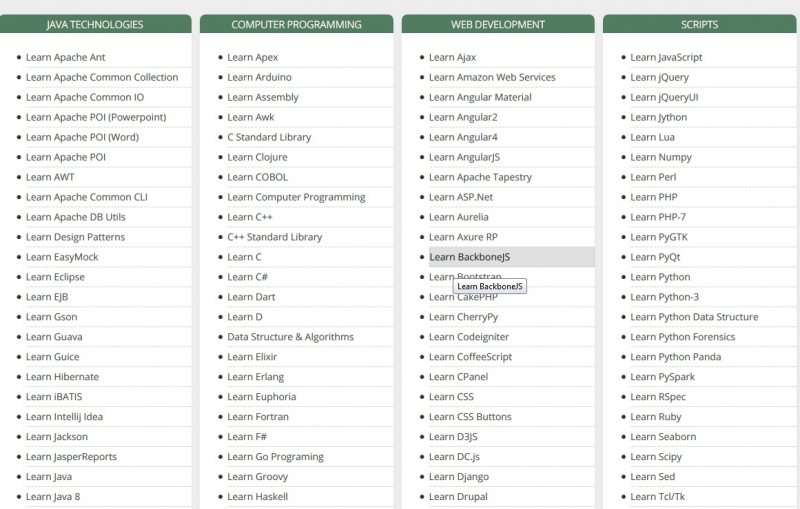The width and height of the screenshot is (800, 509).
Task: Click the Web Development column header
Action: pos(498,24)
